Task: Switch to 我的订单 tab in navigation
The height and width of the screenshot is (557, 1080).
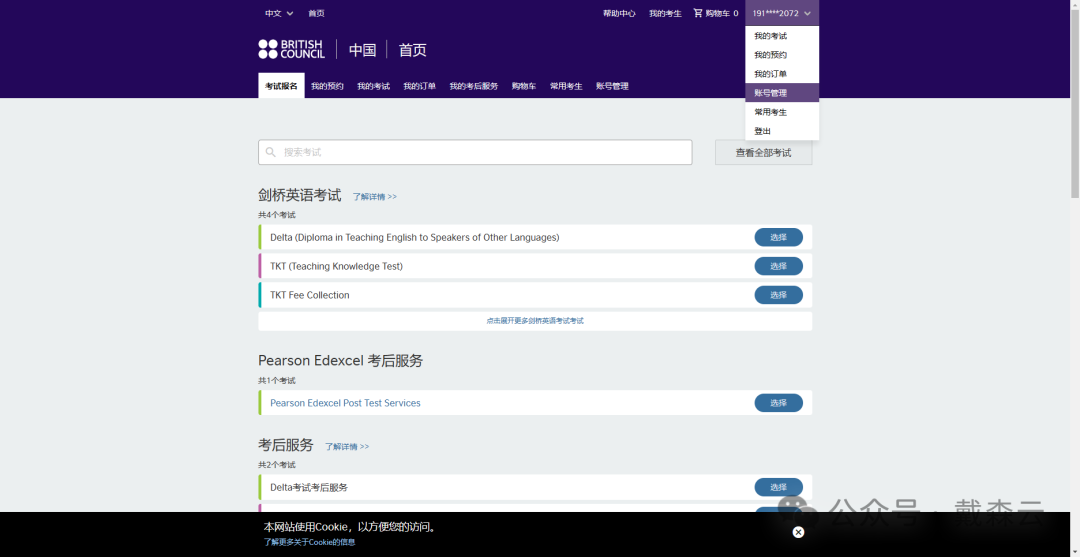Action: (x=419, y=86)
